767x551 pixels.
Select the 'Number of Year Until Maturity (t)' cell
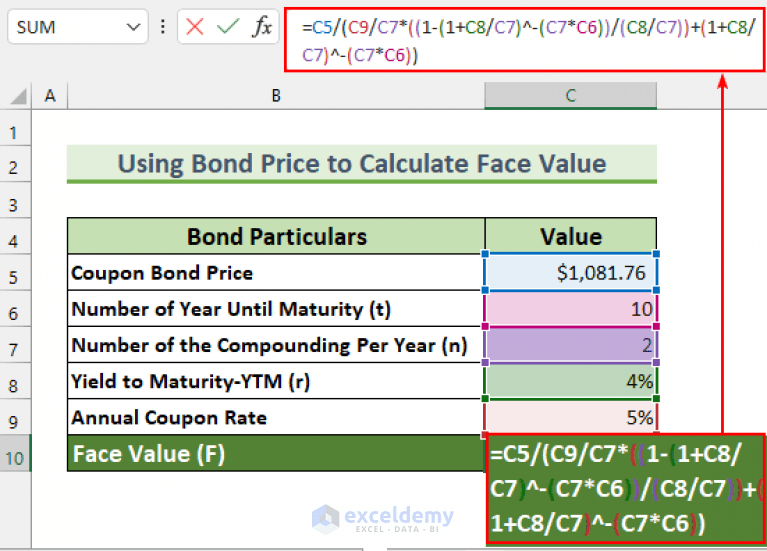(x=276, y=309)
